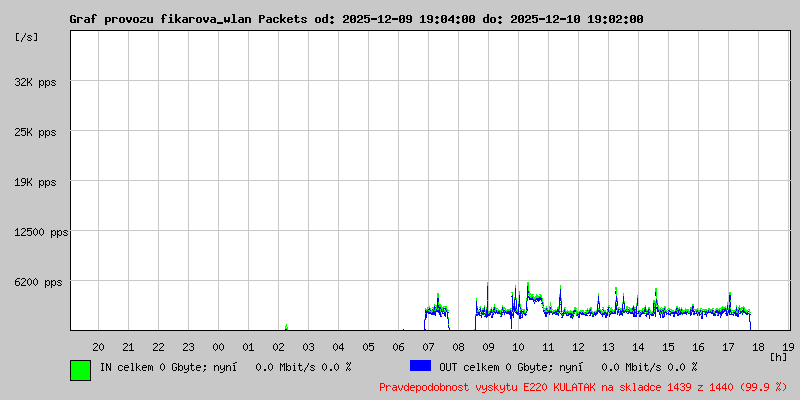Click the blue OUT legend swatch
The height and width of the screenshot is (400, 800).
point(420,366)
